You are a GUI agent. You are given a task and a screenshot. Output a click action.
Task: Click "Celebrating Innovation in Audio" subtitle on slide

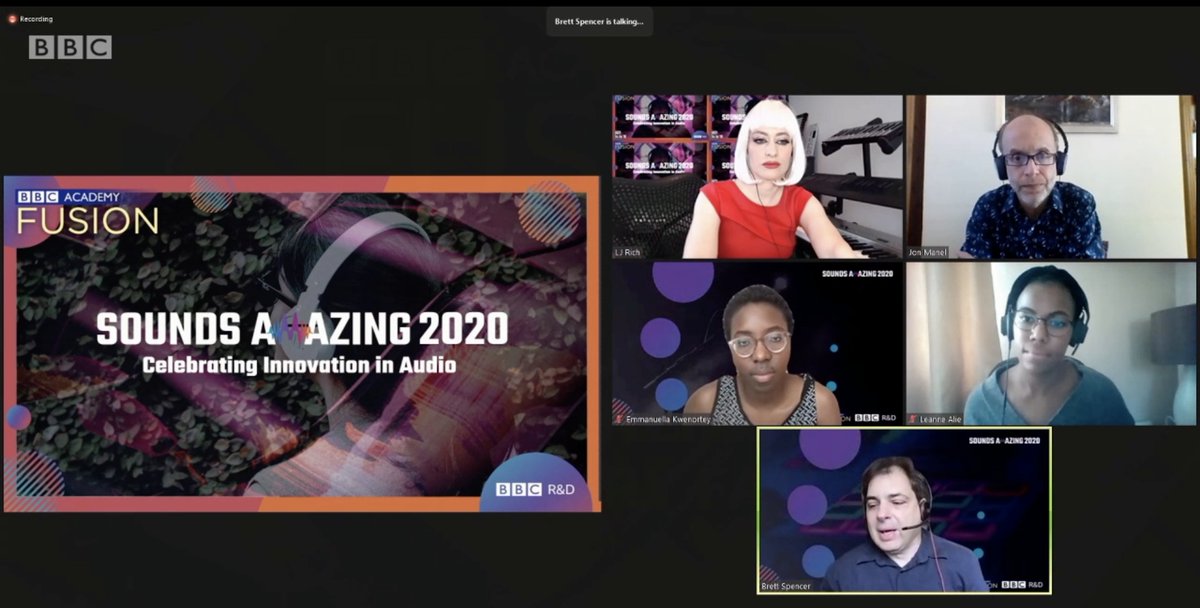(x=299, y=365)
